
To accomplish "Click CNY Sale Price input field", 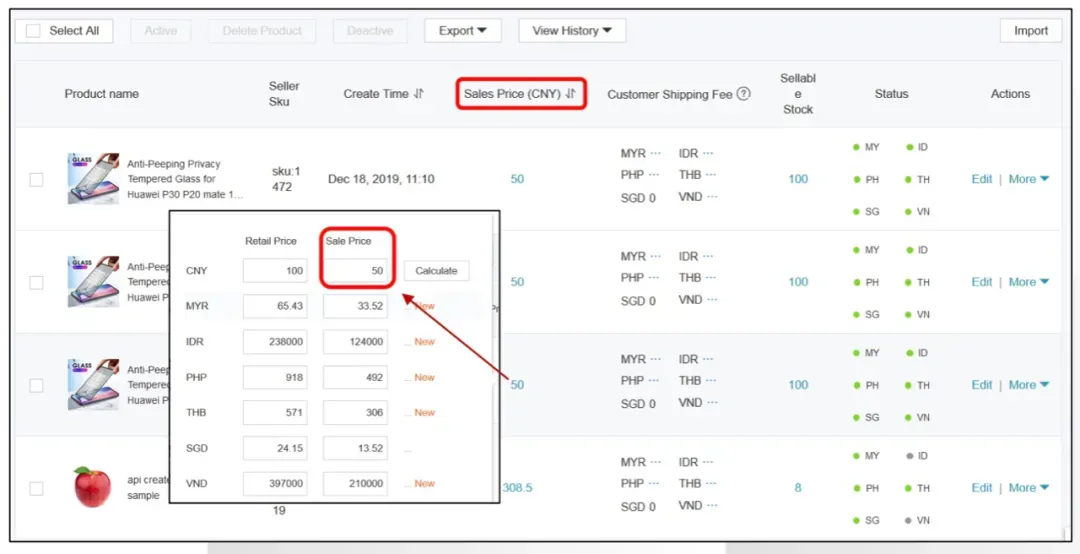I will point(355,271).
